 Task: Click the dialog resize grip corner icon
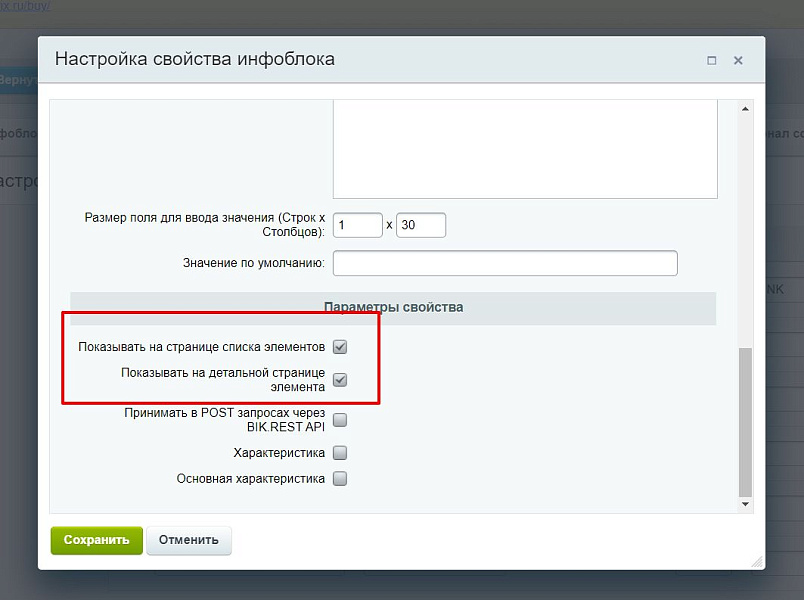[757, 562]
